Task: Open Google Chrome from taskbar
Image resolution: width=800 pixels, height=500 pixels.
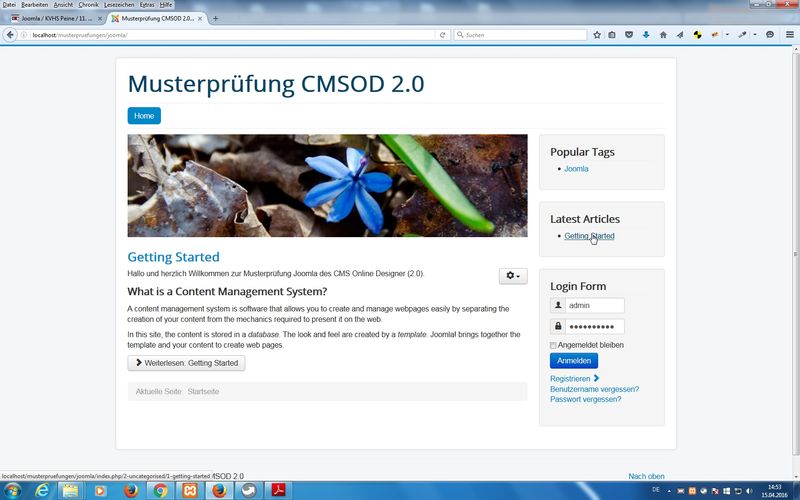Action: point(160,491)
